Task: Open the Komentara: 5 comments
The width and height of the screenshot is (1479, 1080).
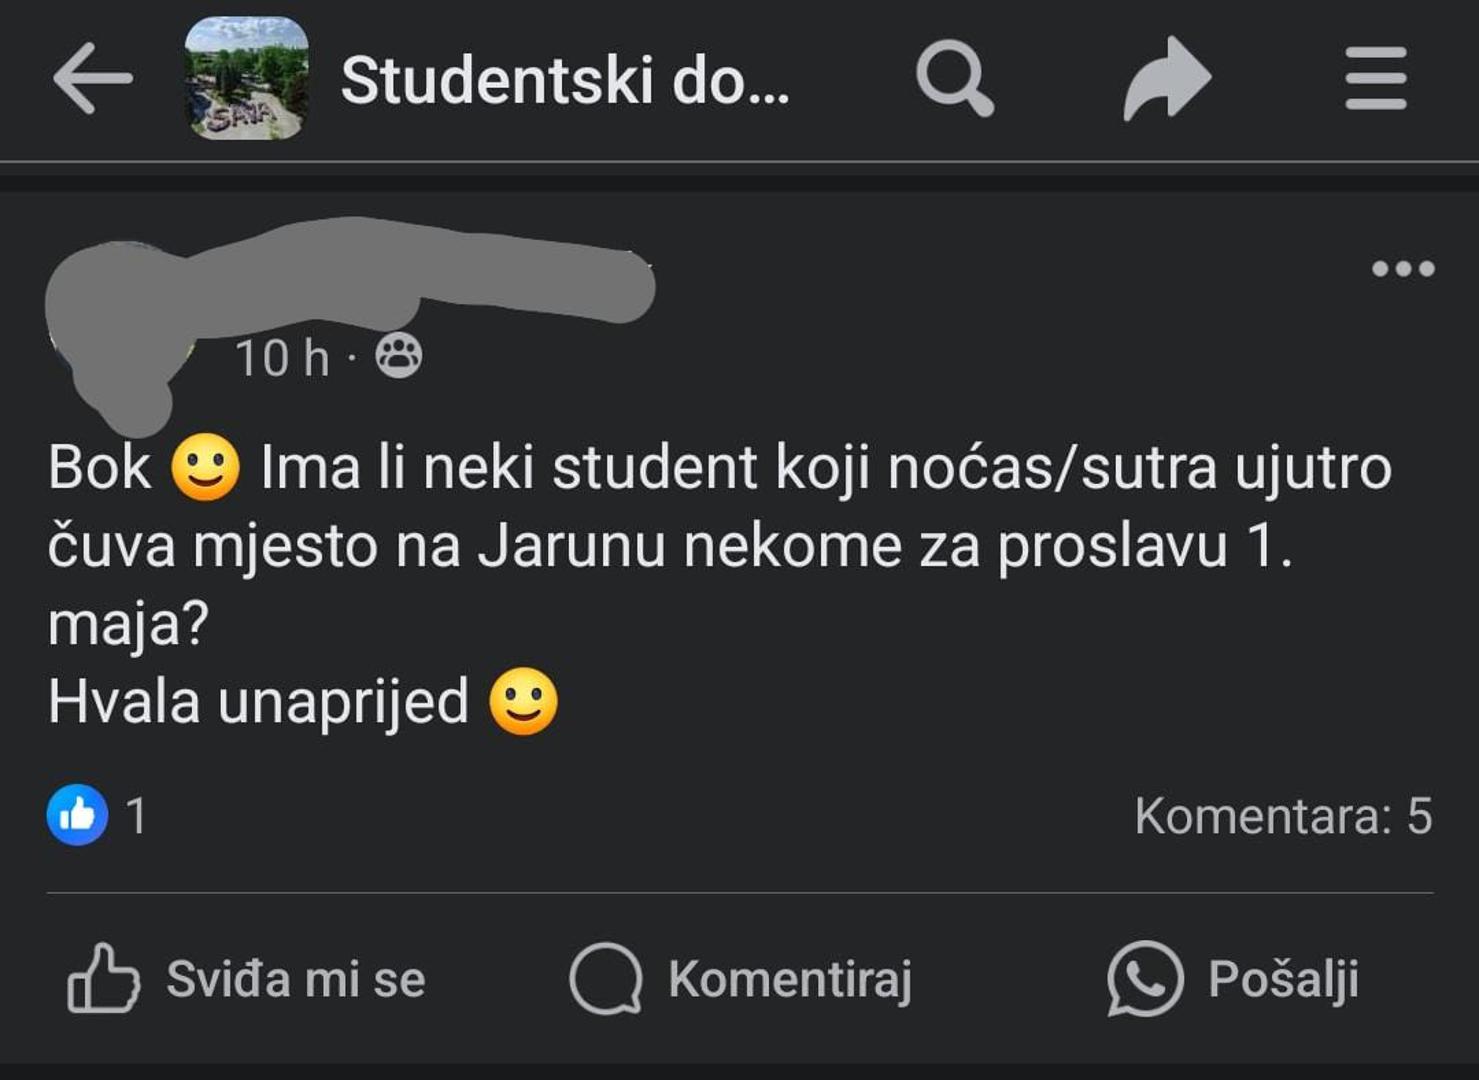Action: pyautogui.click(x=1282, y=816)
